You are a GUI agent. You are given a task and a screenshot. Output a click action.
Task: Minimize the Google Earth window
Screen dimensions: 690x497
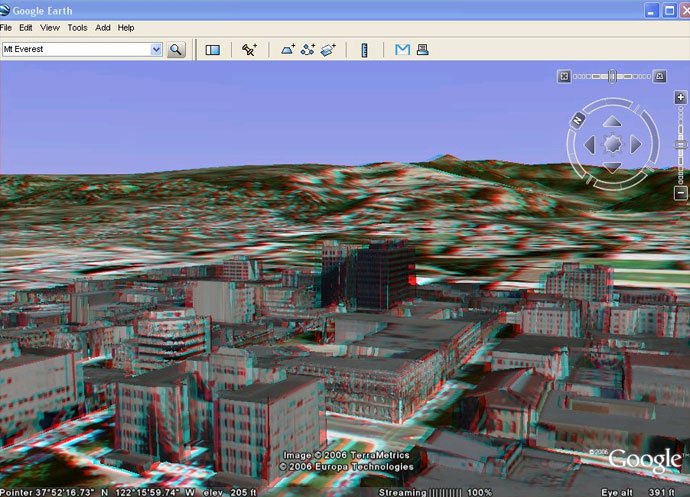pos(651,11)
